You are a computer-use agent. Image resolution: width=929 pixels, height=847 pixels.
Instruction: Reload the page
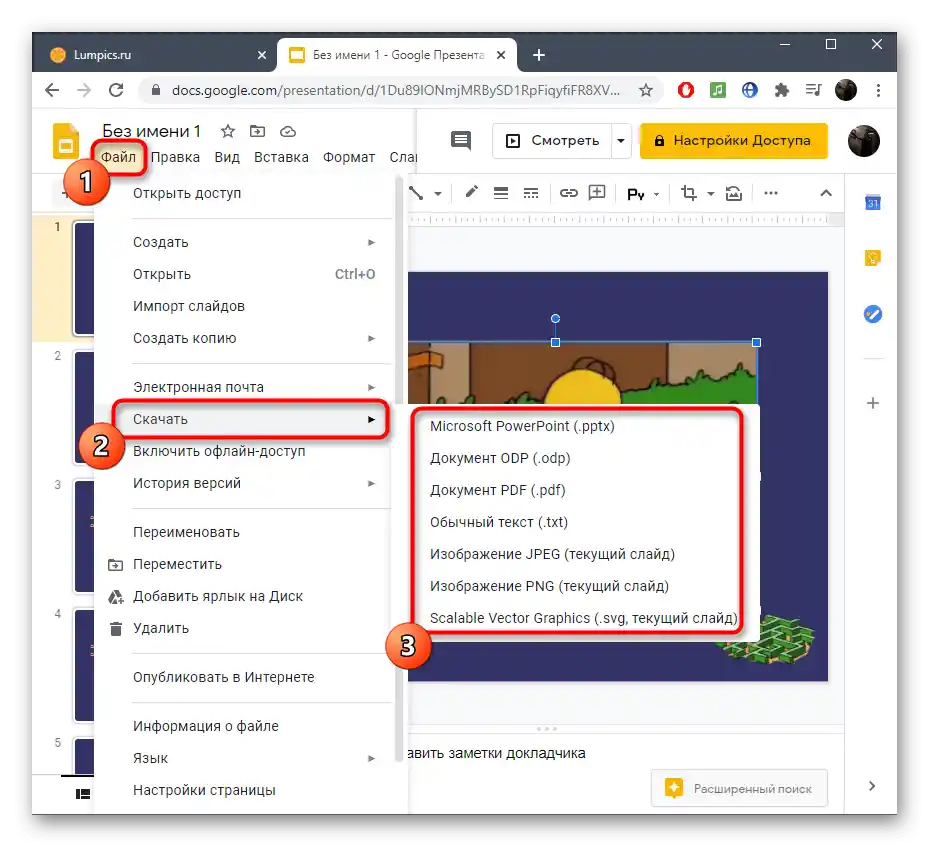click(x=116, y=90)
